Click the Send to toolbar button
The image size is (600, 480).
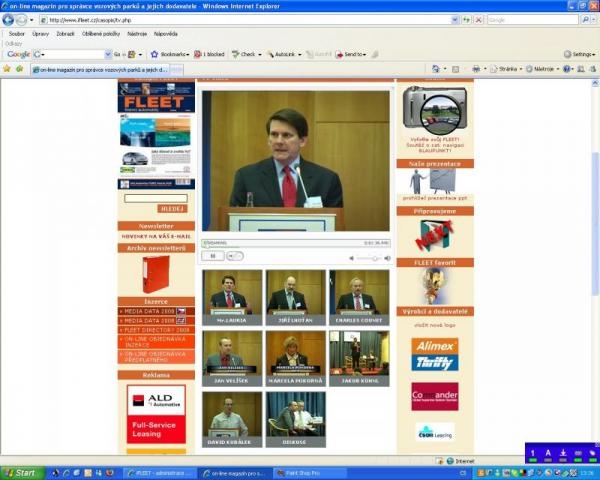click(x=351, y=54)
